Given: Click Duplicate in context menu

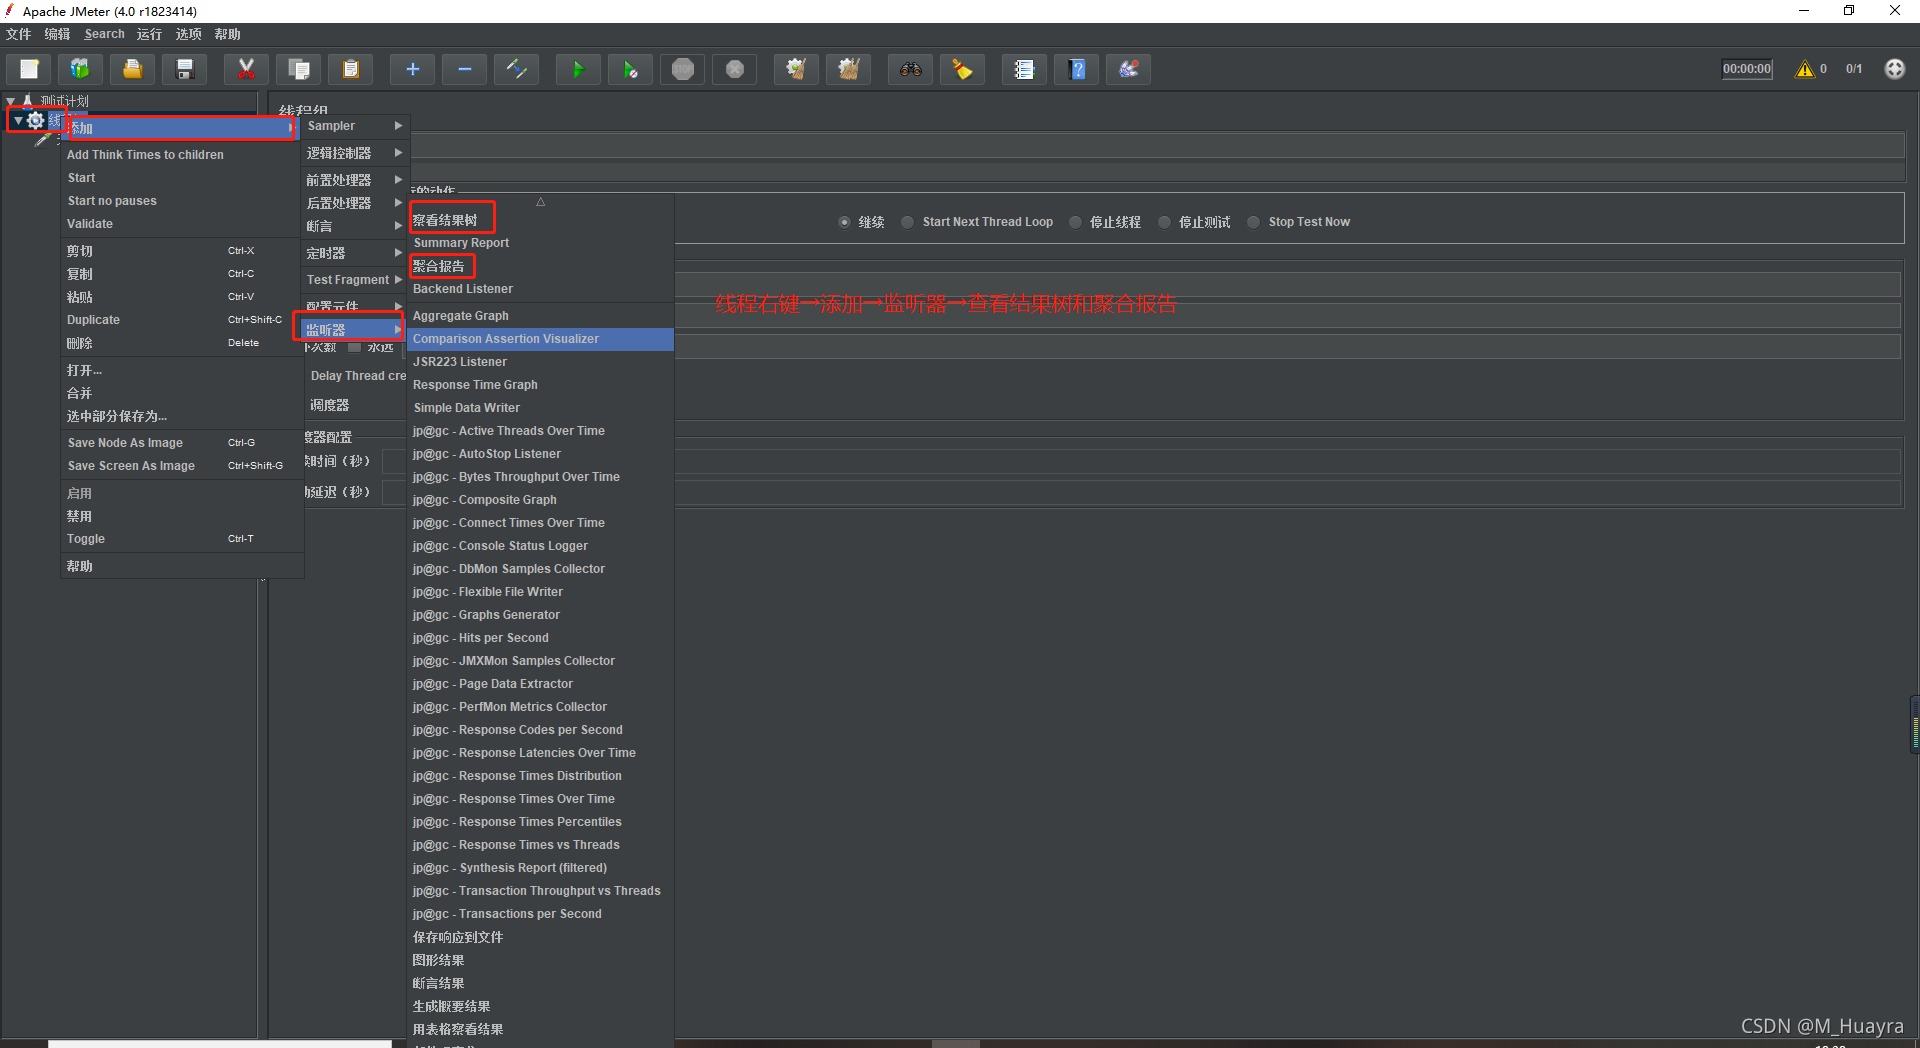Looking at the screenshot, I should click(181, 320).
